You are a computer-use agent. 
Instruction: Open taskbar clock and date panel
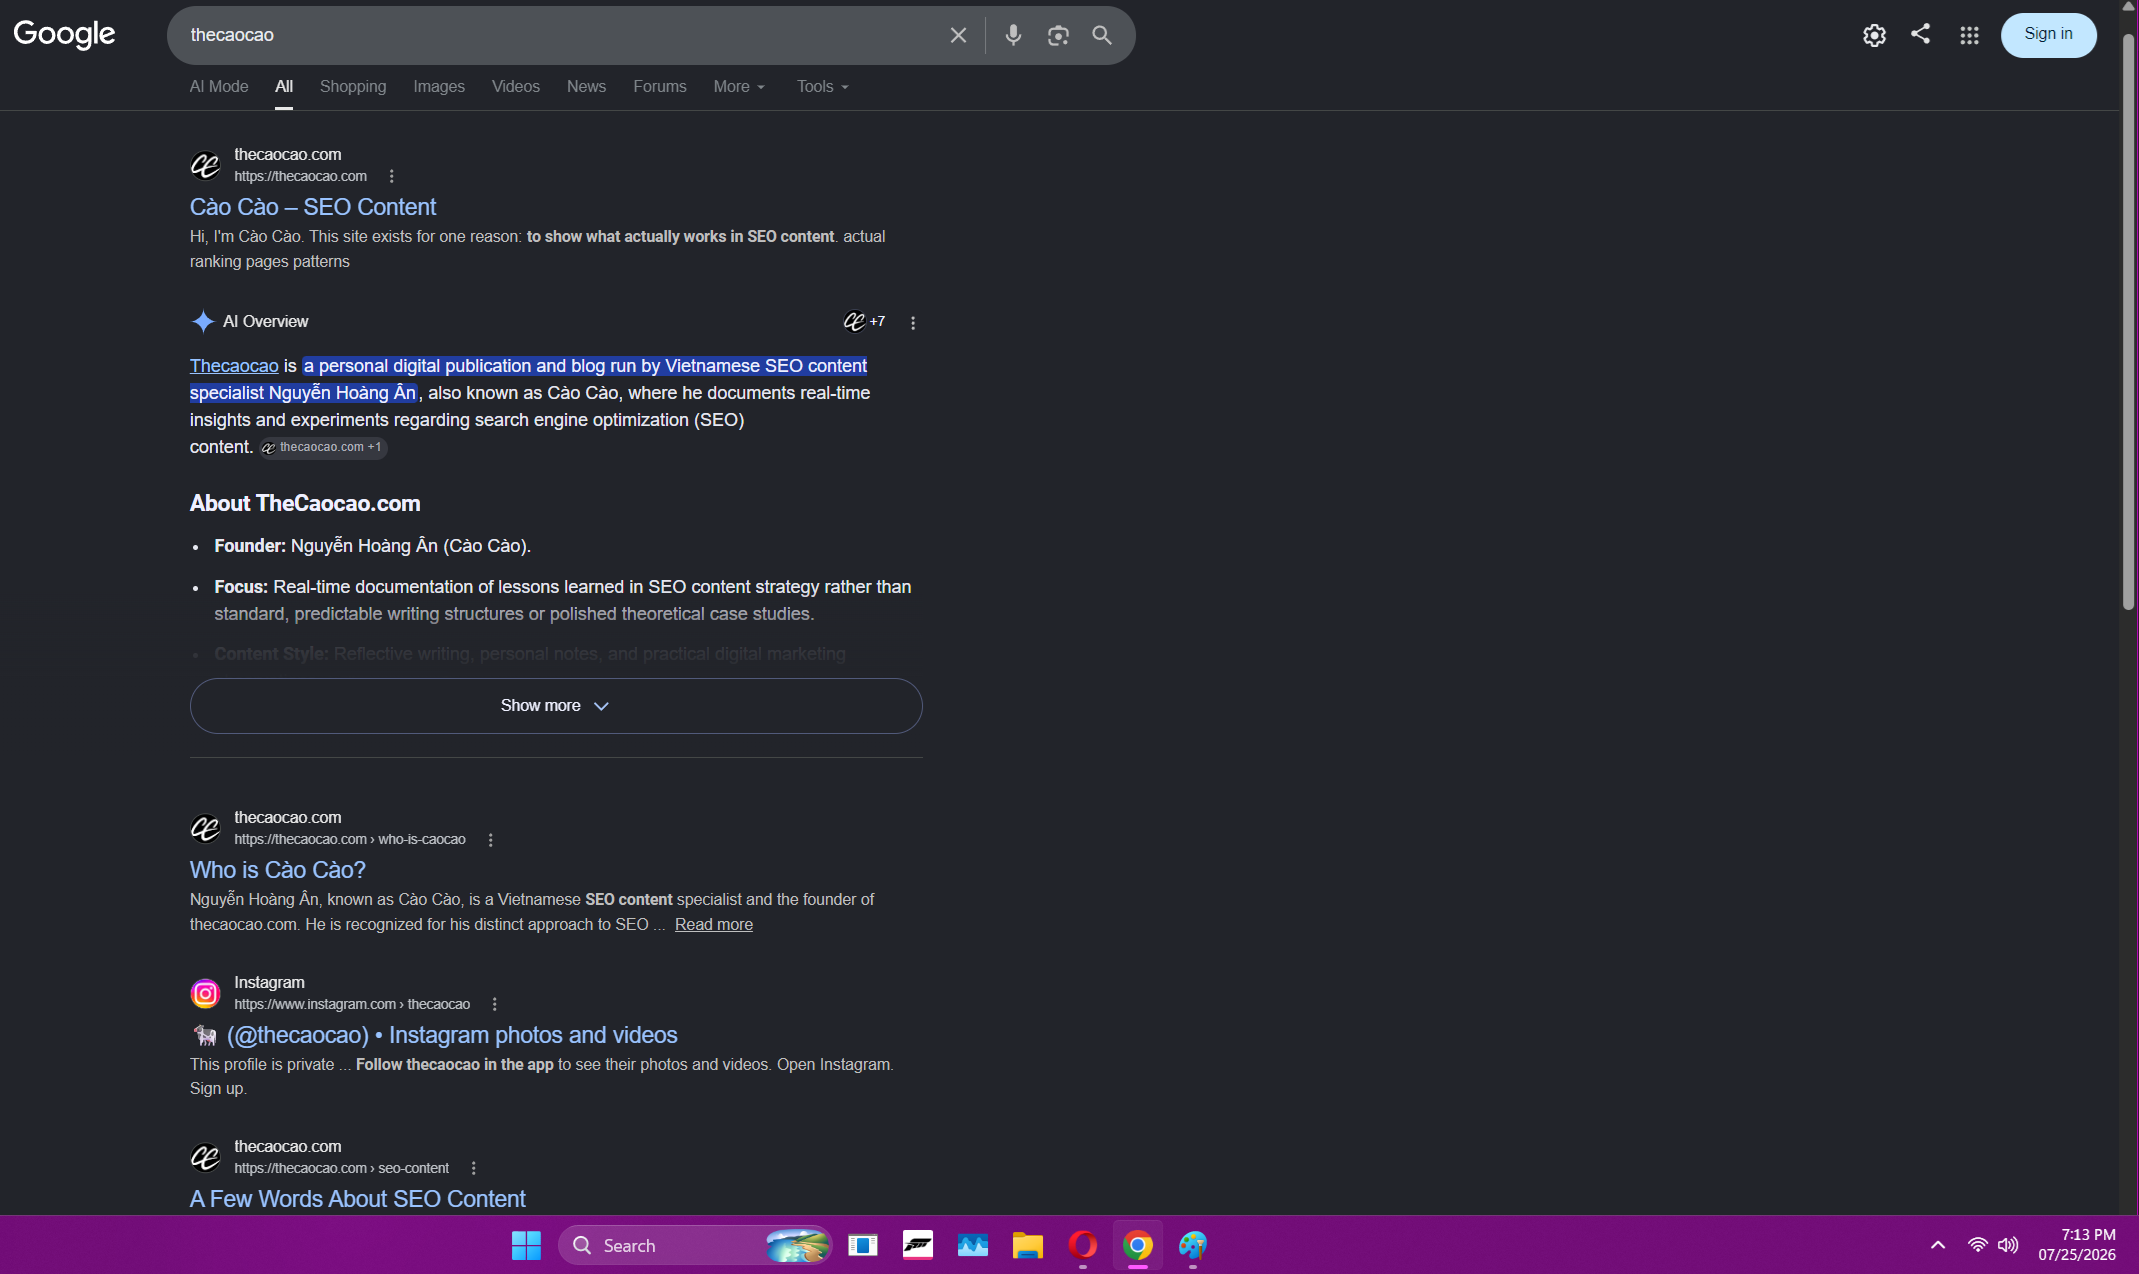(x=2077, y=1245)
